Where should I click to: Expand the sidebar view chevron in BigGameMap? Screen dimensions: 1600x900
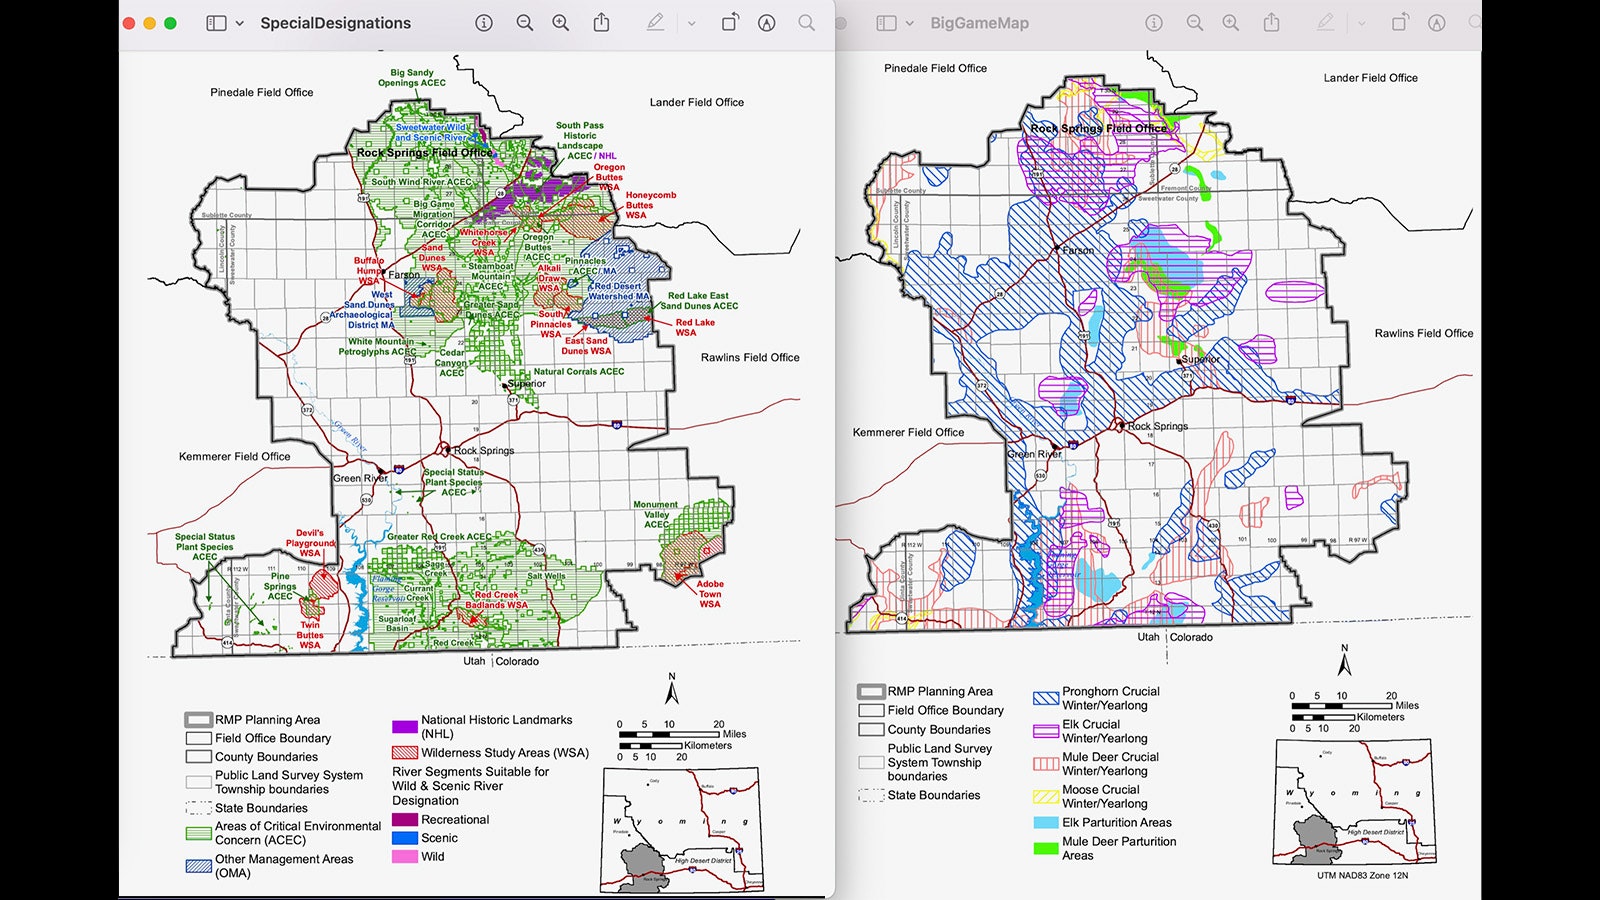coord(910,23)
